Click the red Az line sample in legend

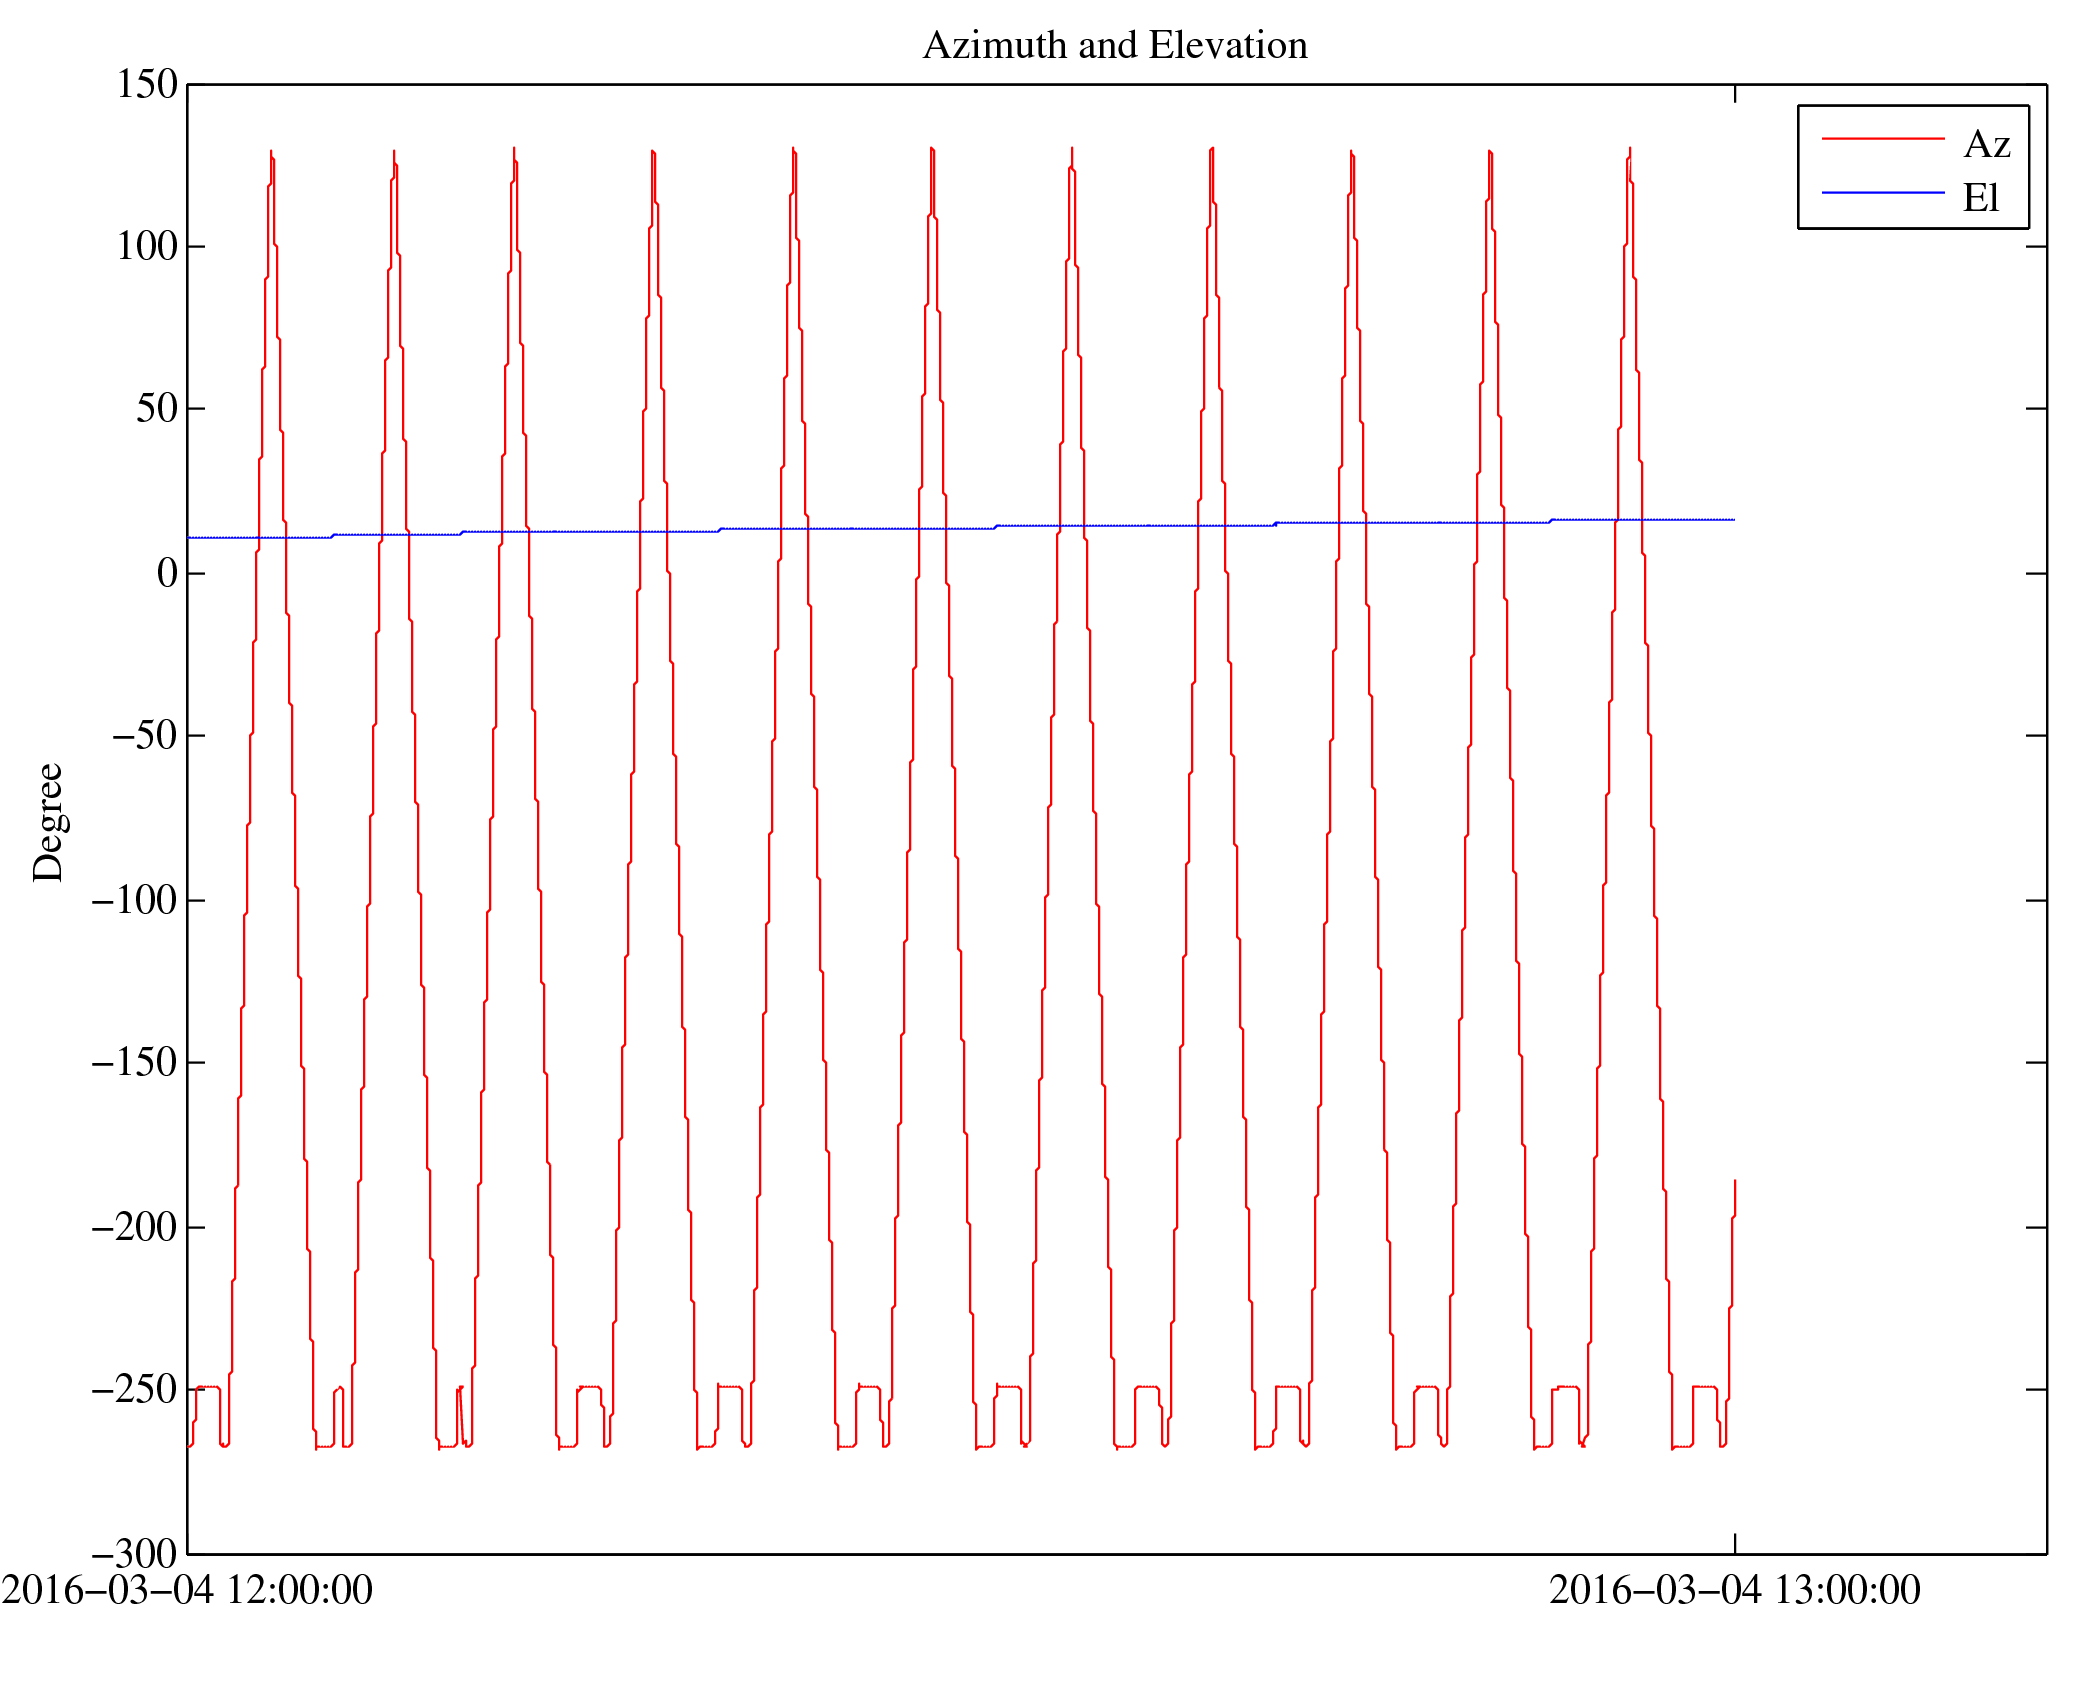1882,139
